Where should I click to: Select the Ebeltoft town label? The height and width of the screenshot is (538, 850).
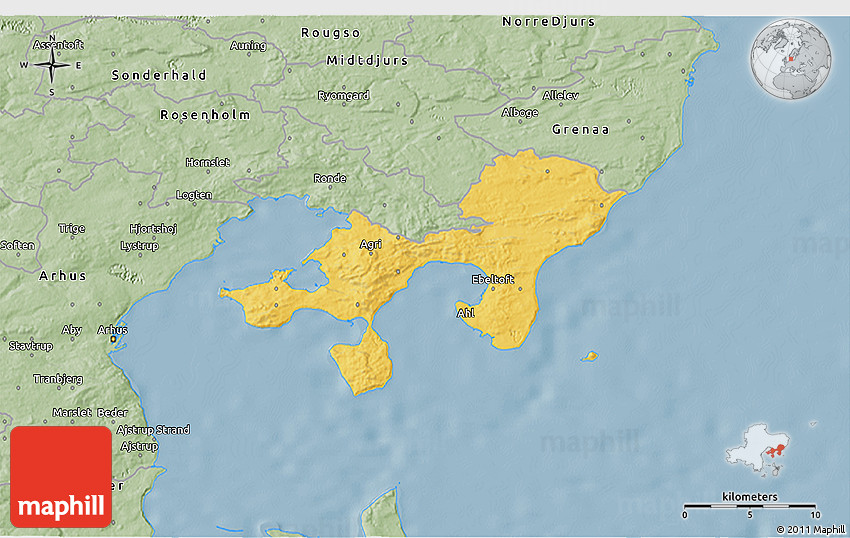(x=492, y=279)
